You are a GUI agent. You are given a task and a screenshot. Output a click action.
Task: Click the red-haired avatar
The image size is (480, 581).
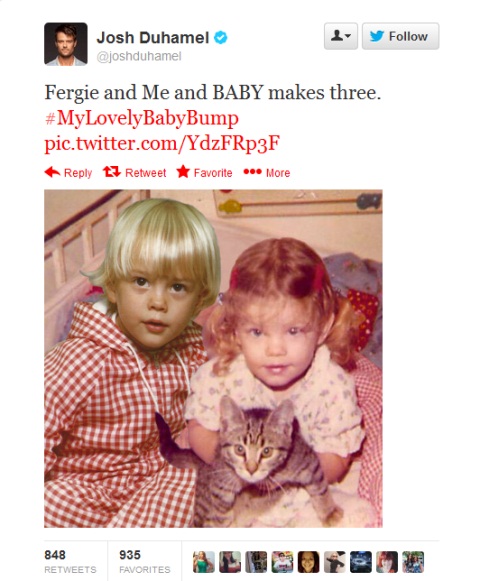[x=387, y=562]
